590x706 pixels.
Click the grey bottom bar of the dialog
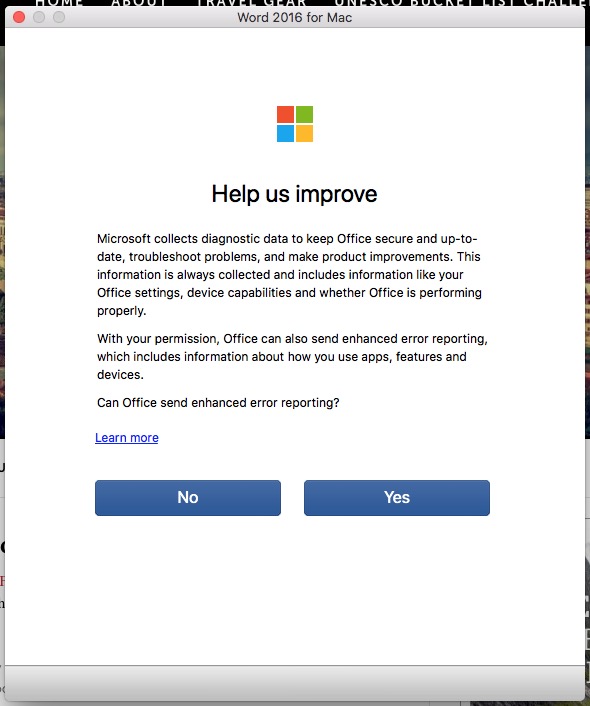295,683
